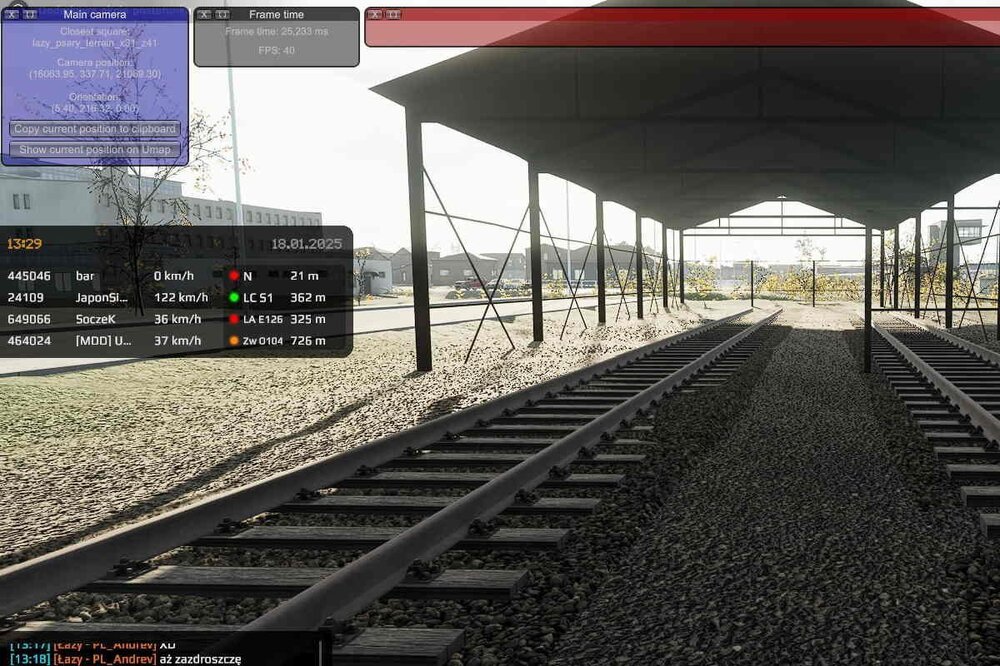Click chat message 'aż zazdroszczę'
The width and height of the screenshot is (1000, 666).
pyautogui.click(x=200, y=660)
